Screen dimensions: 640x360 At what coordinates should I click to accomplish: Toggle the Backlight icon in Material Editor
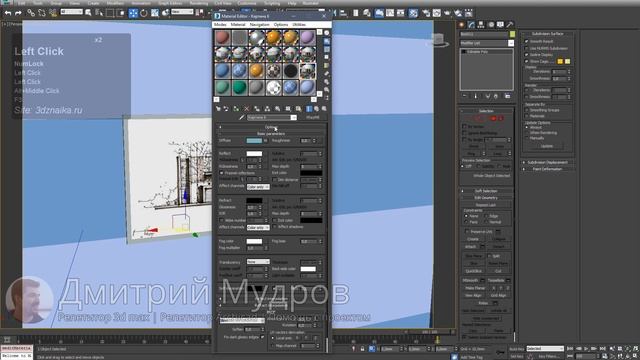click(x=327, y=41)
